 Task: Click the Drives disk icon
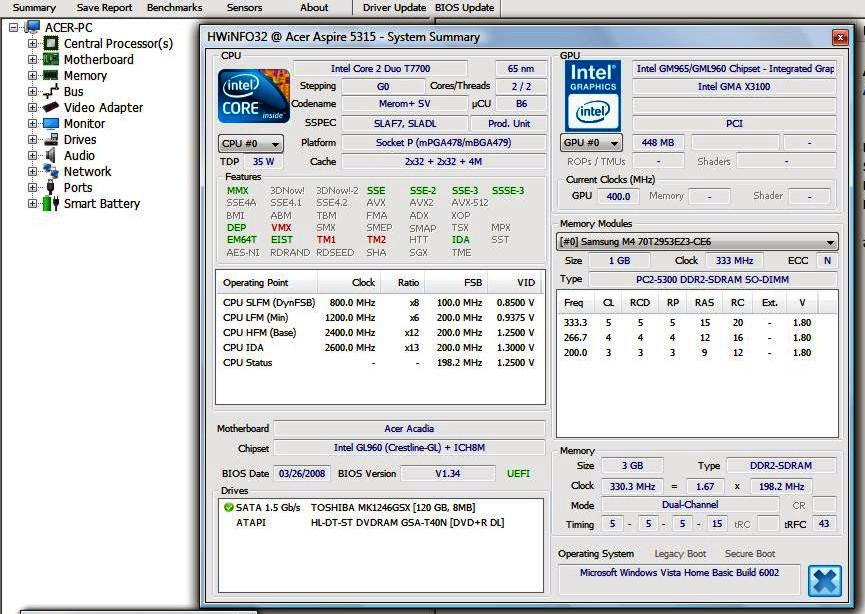click(x=51, y=139)
